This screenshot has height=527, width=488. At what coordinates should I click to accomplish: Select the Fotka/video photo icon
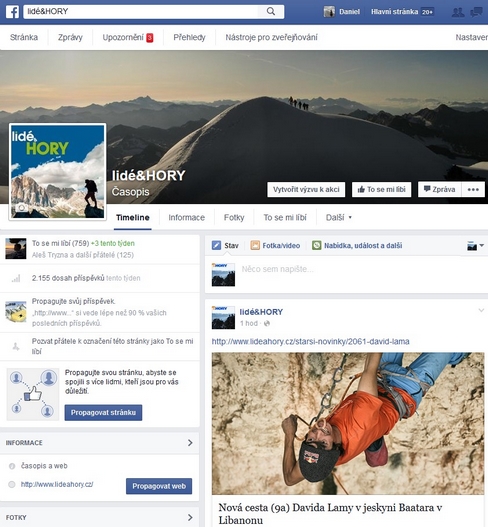pyautogui.click(x=255, y=245)
